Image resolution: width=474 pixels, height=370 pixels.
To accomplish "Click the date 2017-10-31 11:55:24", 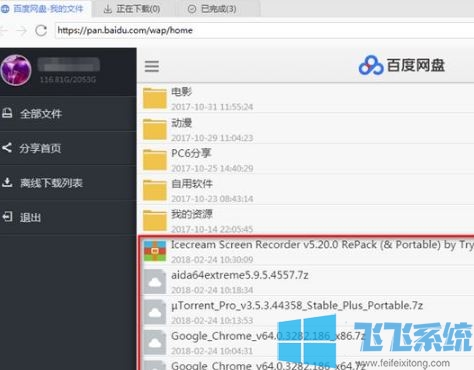I will point(212,107).
